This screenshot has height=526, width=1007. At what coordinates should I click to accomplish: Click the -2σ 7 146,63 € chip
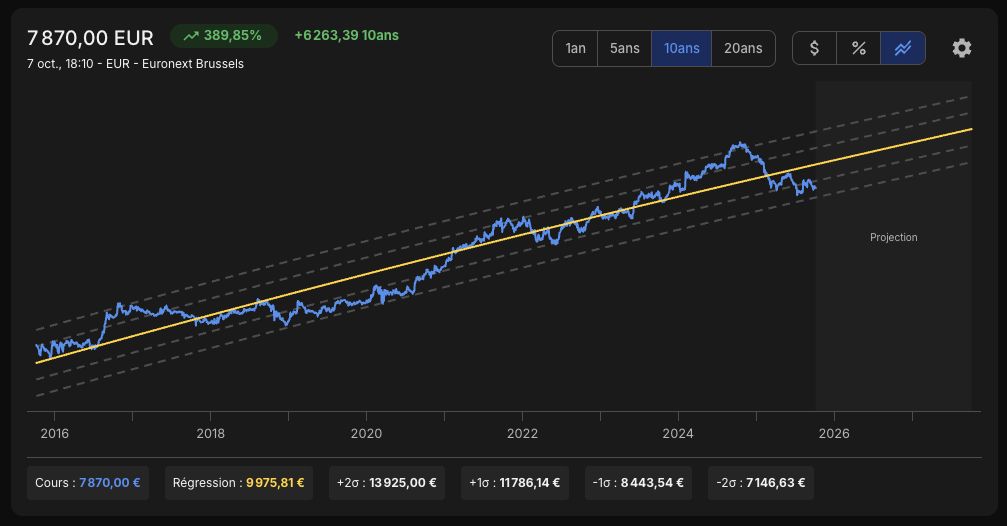click(x=761, y=483)
